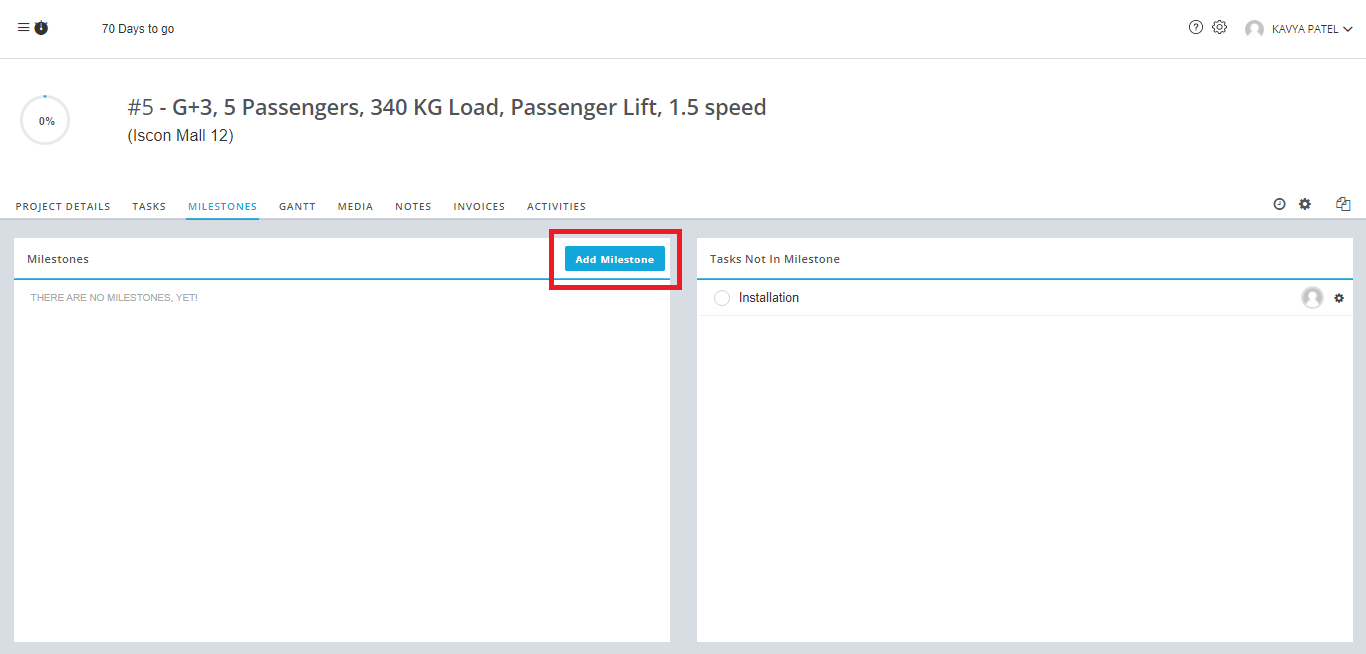The image size is (1366, 654).
Task: Open the top bar settings gear
Action: click(1219, 28)
